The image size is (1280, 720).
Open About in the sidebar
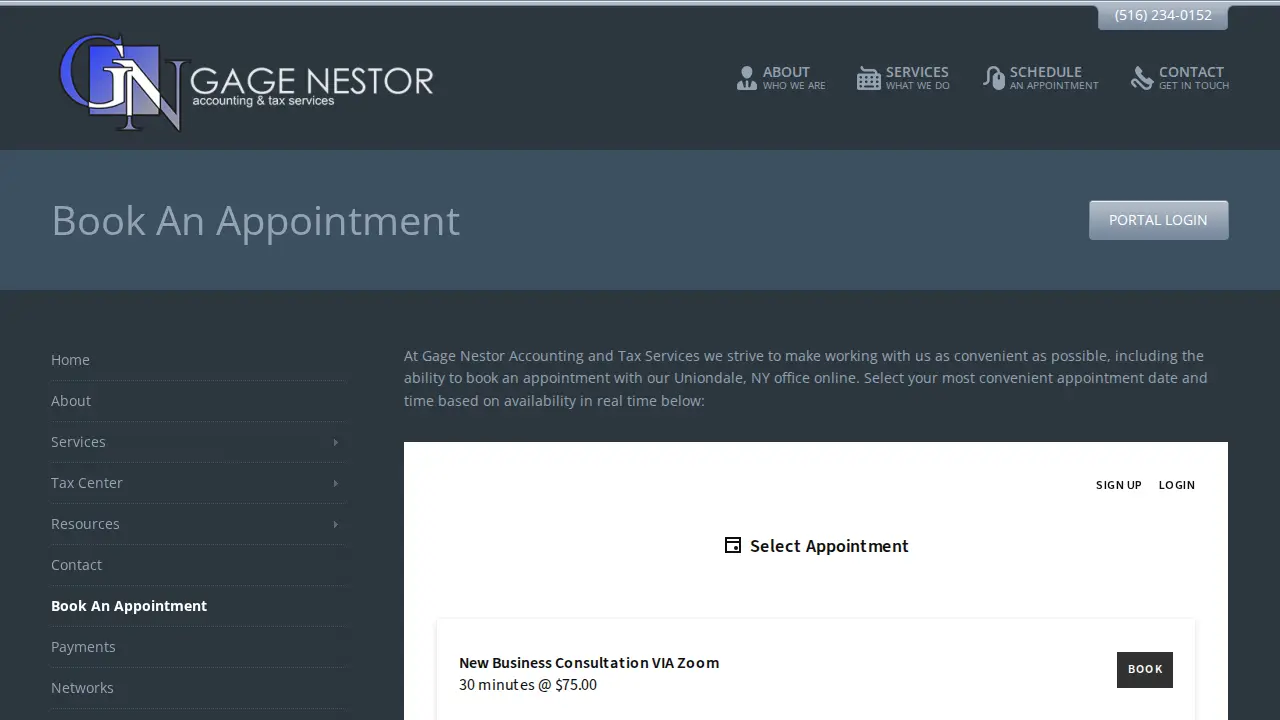(71, 401)
